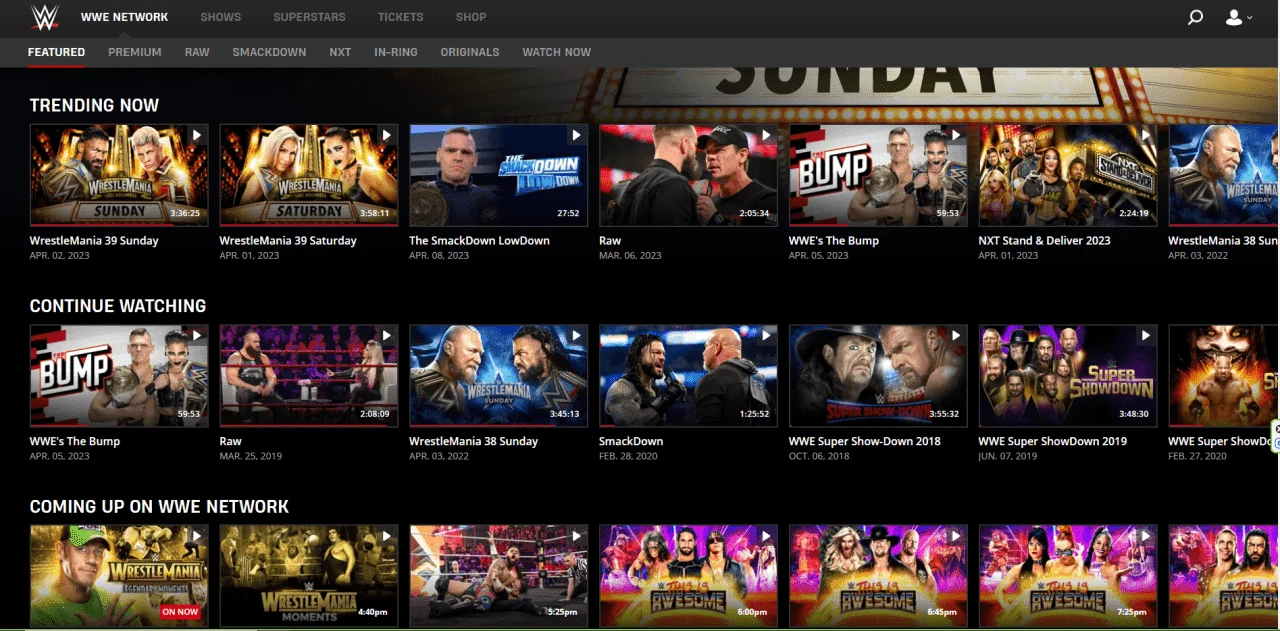
Task: Click play icon on Raw Mar. 25 2019 thumbnail
Action: (387, 336)
